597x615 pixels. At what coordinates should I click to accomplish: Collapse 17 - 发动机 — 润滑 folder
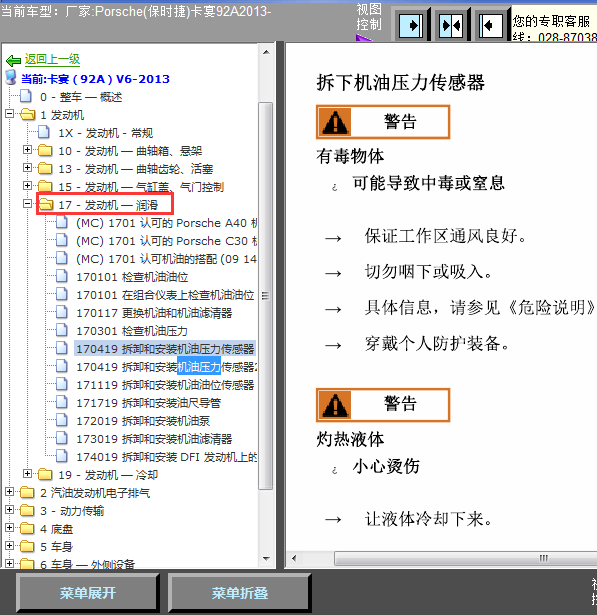(x=27, y=203)
